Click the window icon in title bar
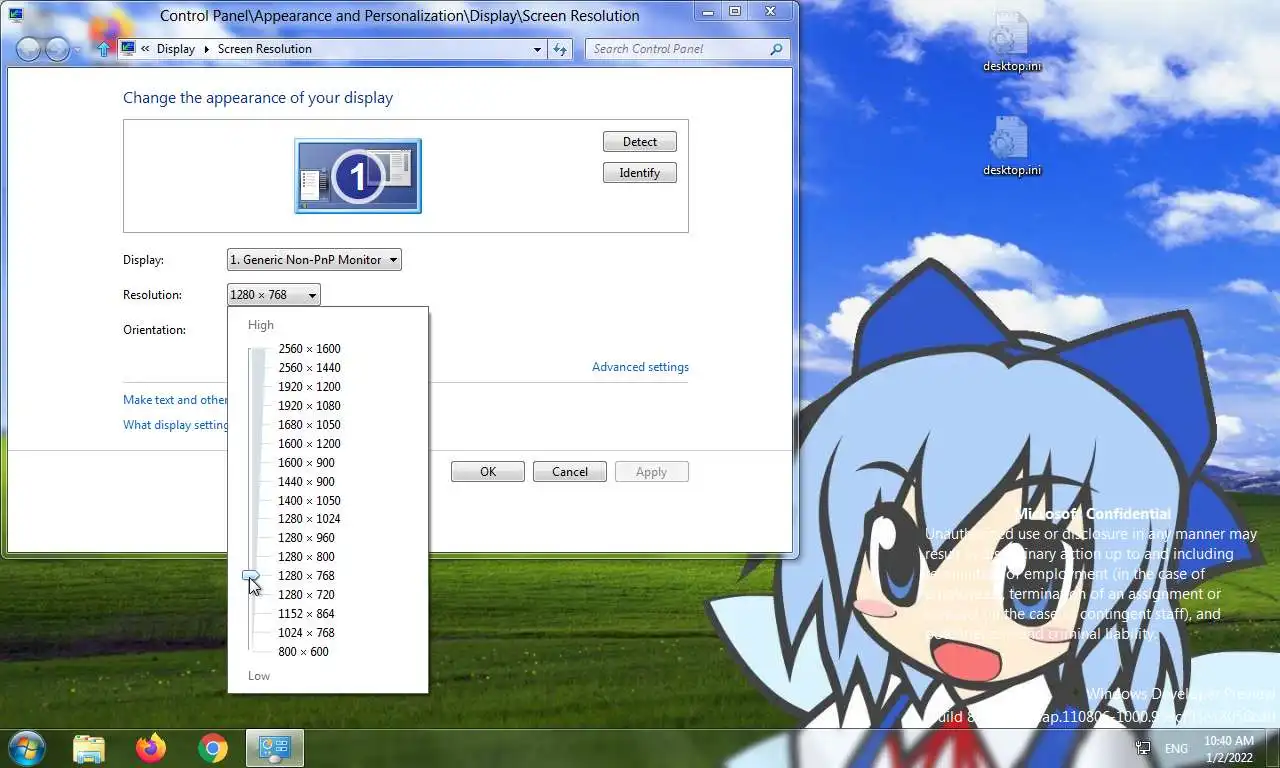The height and width of the screenshot is (768, 1280). [x=16, y=15]
